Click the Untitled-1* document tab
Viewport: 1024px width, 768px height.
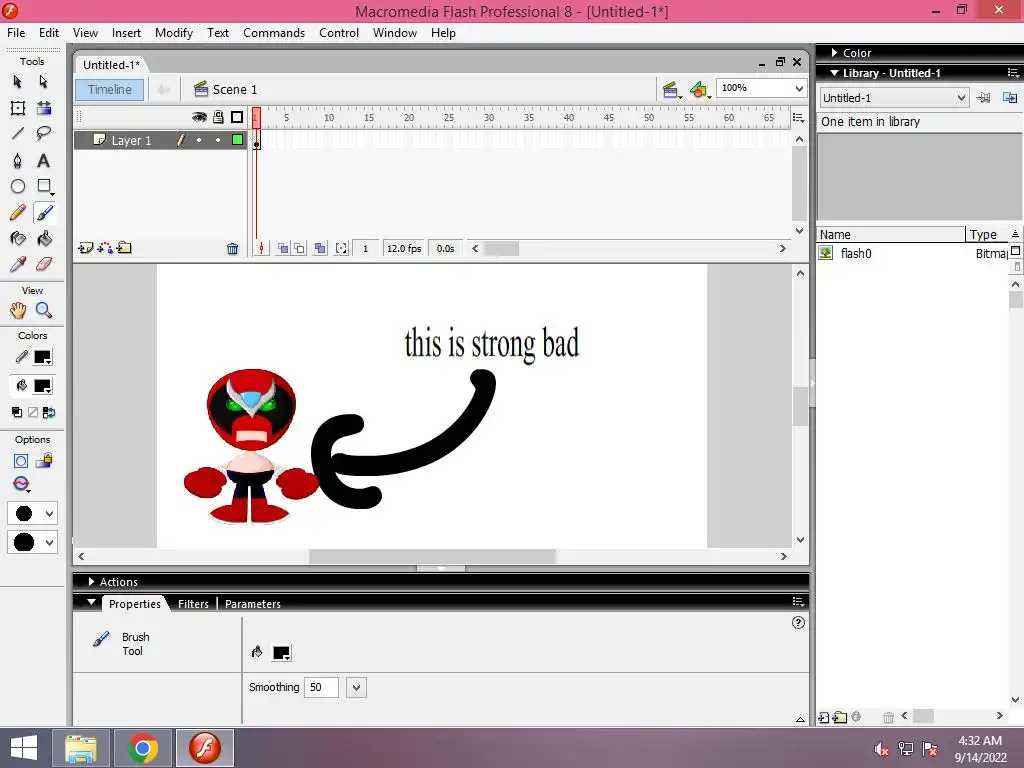pyautogui.click(x=111, y=65)
